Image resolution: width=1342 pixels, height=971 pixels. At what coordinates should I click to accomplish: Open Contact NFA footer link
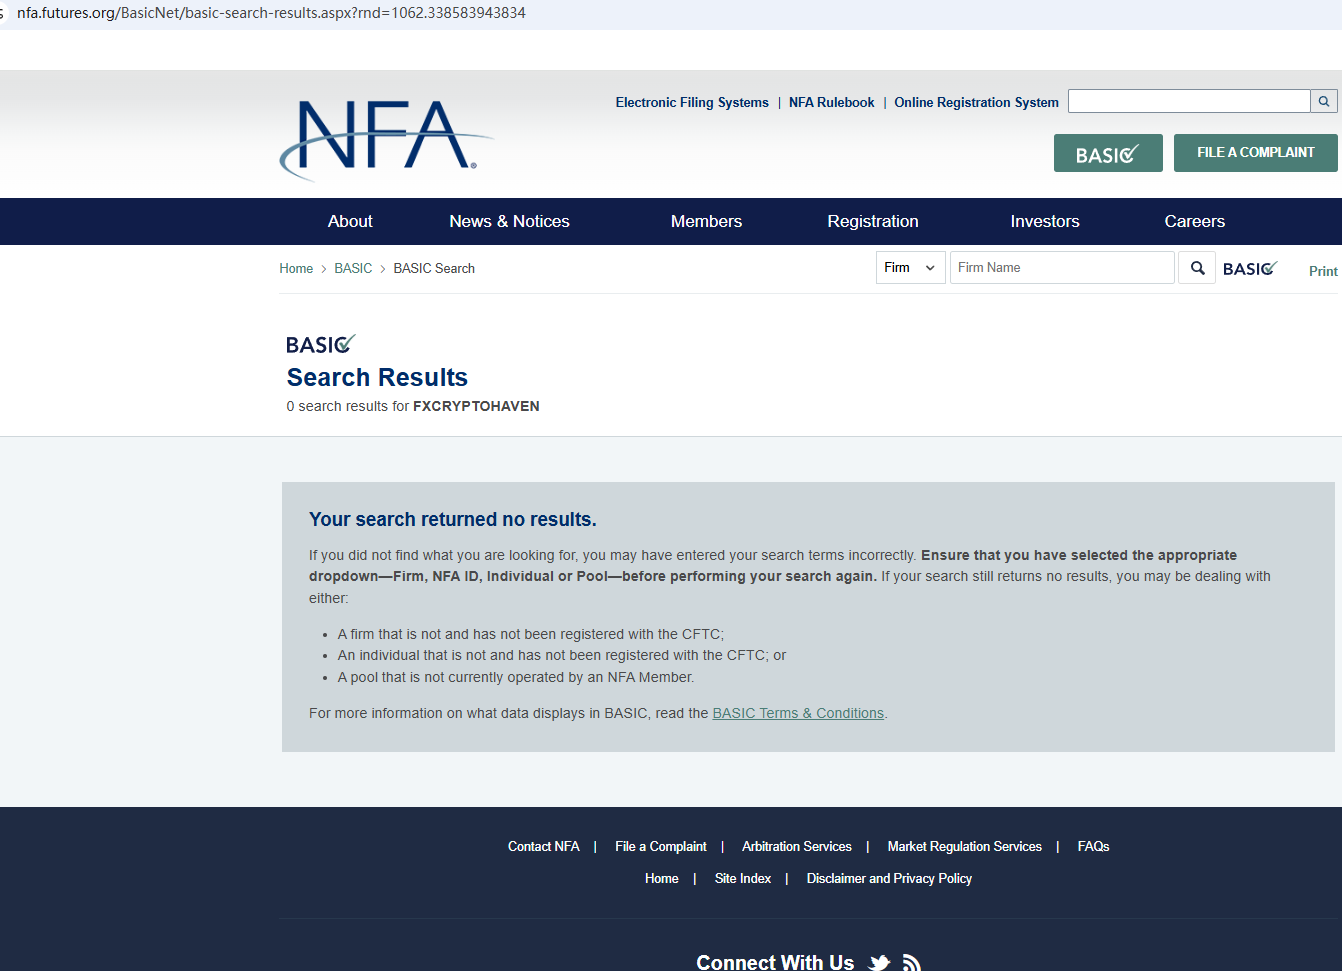tap(543, 846)
